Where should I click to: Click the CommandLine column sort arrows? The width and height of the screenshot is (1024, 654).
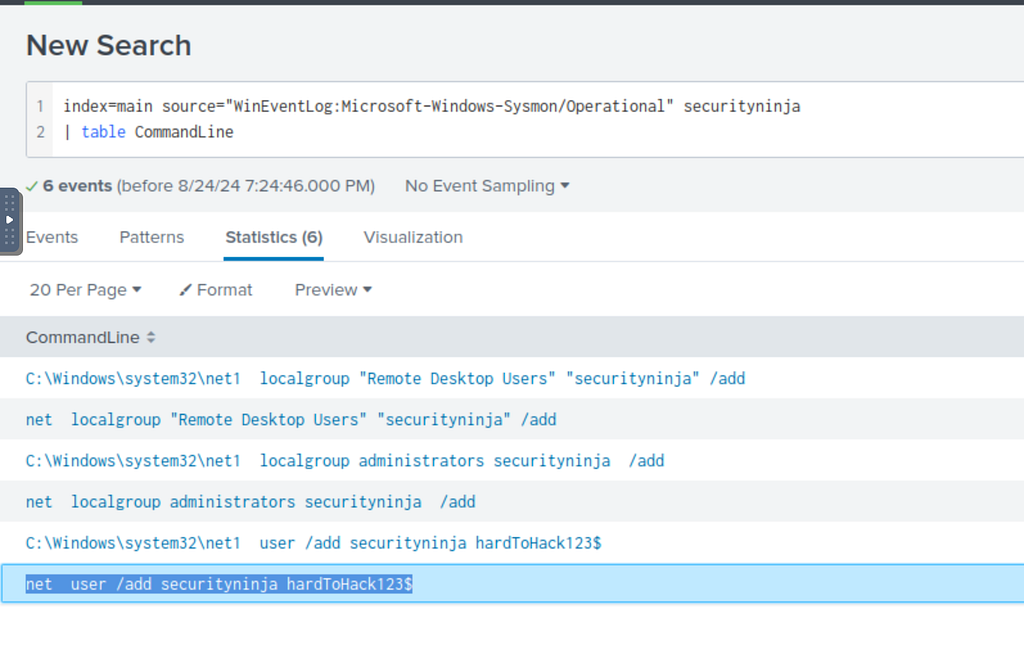(x=151, y=337)
